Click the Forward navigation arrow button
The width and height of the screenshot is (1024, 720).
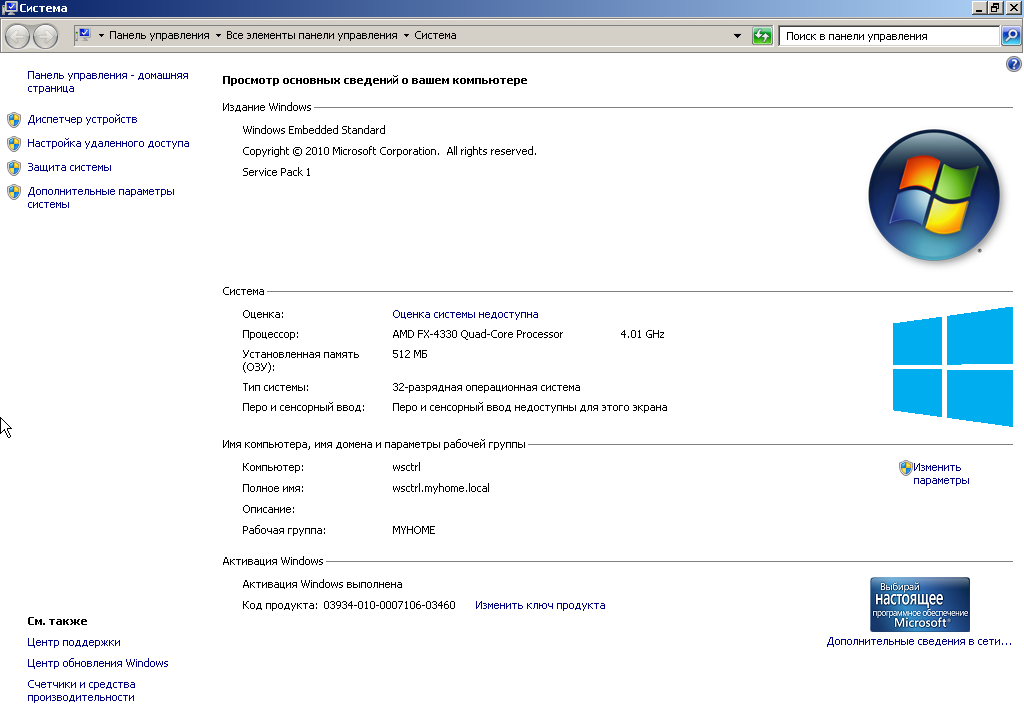coord(45,36)
